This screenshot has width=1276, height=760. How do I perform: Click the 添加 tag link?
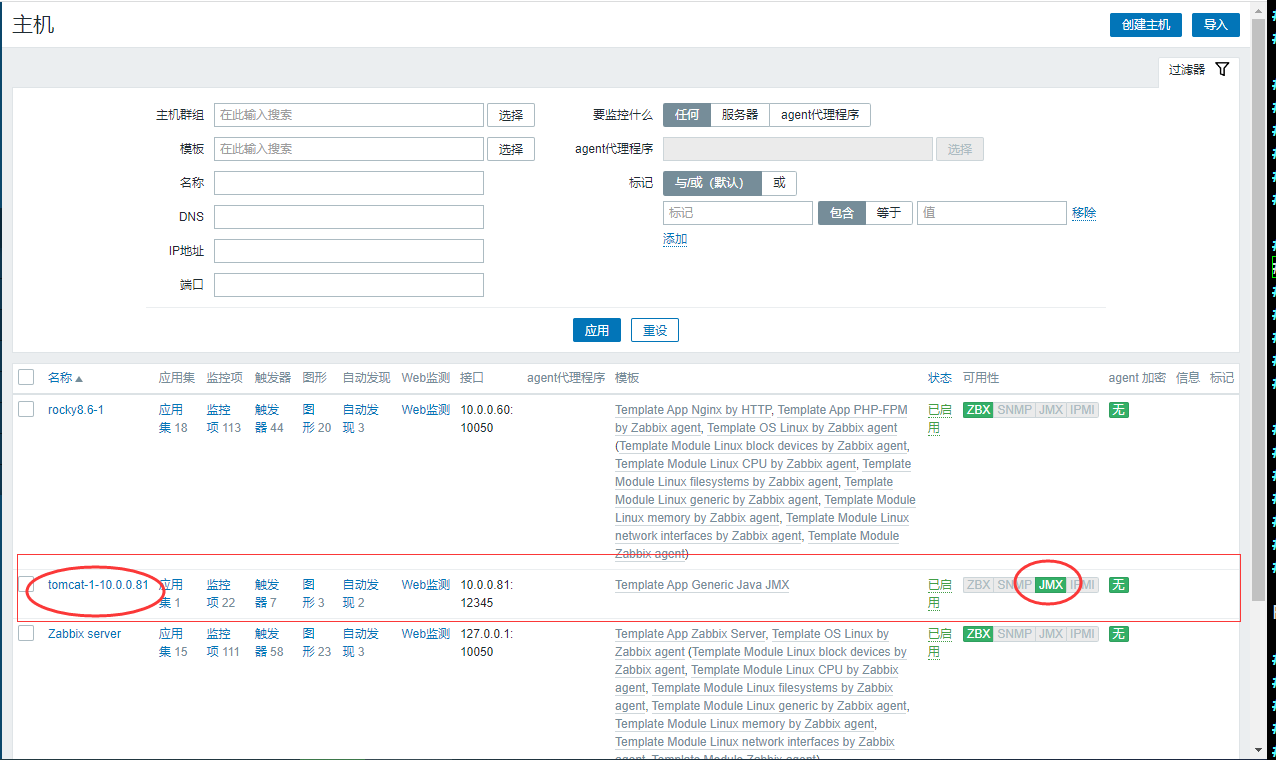[x=675, y=239]
